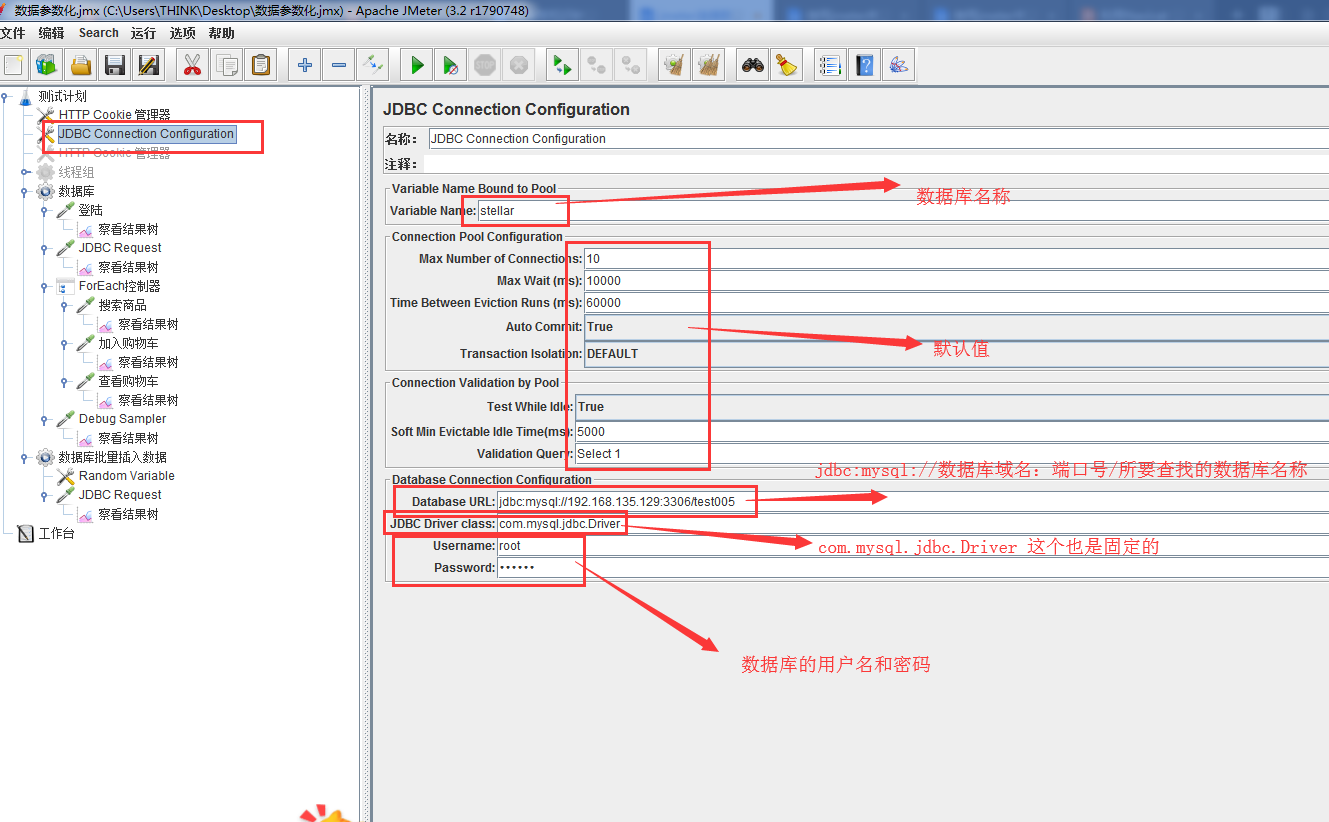
Task: Click the Clear all double-broom icon
Action: click(709, 66)
